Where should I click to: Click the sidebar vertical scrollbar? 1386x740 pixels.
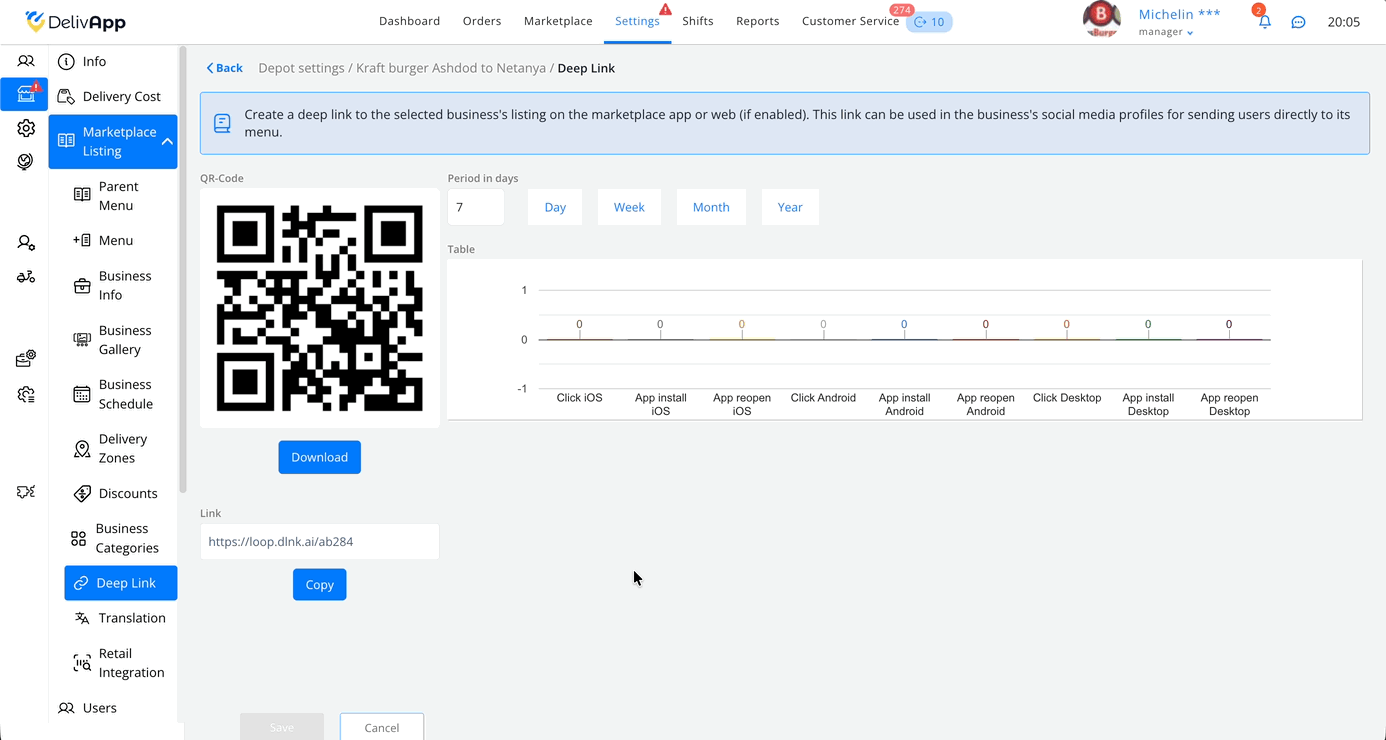182,270
